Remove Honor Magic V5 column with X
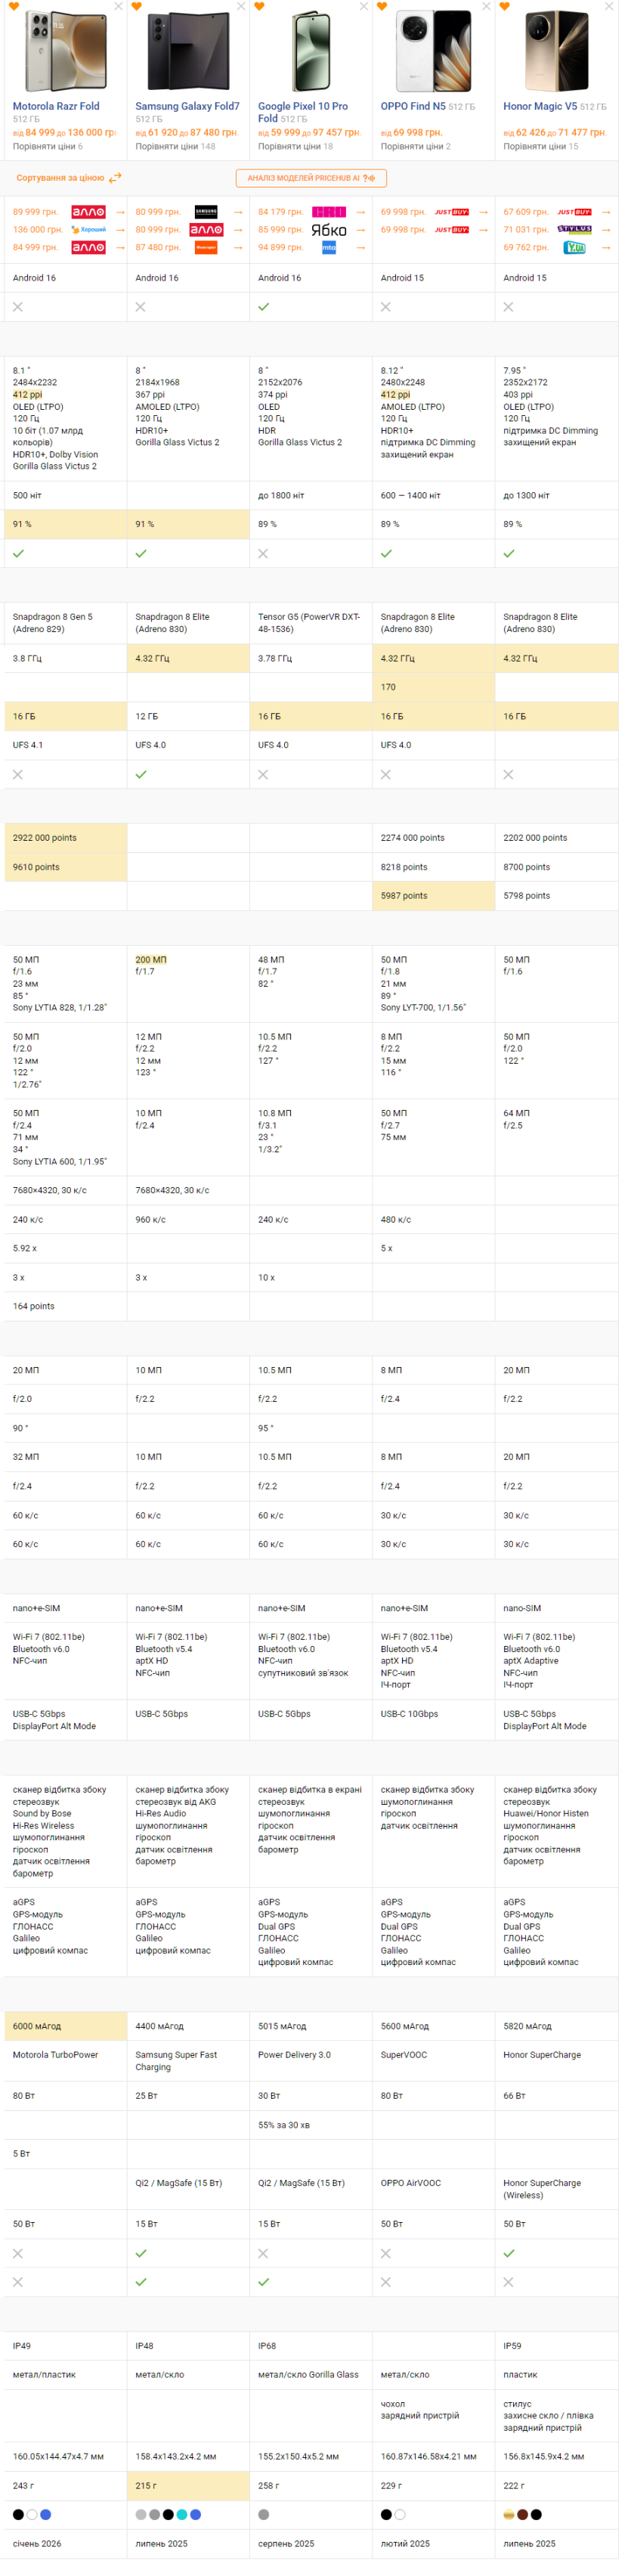 [x=609, y=6]
